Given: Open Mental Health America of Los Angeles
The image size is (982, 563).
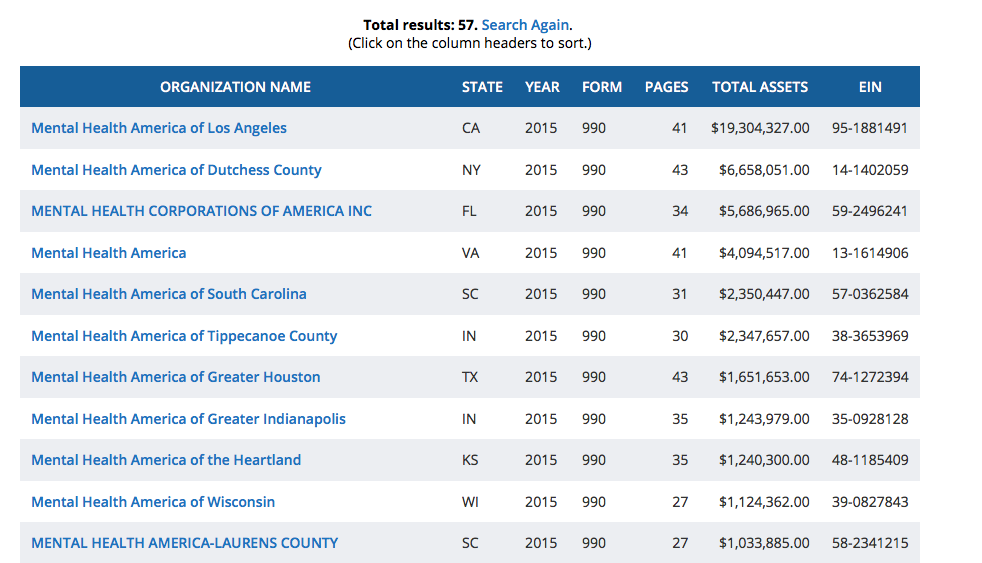Looking at the screenshot, I should click(x=159, y=128).
